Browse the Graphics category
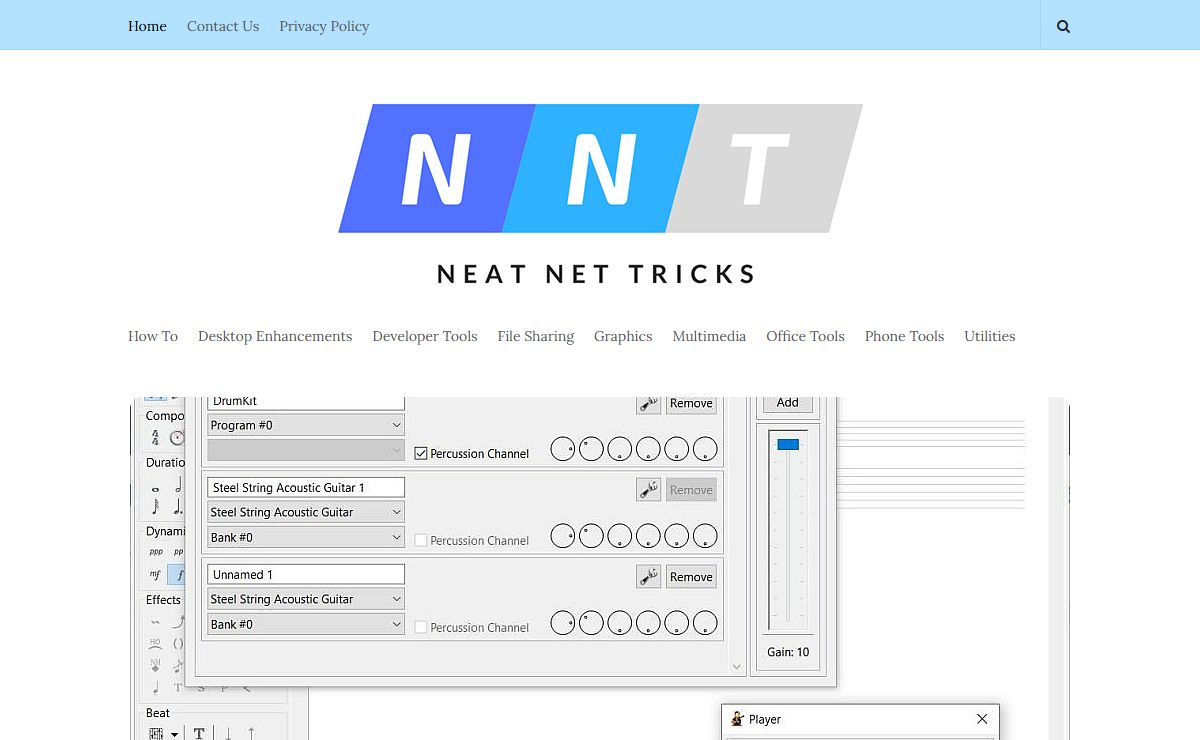Viewport: 1200px width, 740px height. 623,336
